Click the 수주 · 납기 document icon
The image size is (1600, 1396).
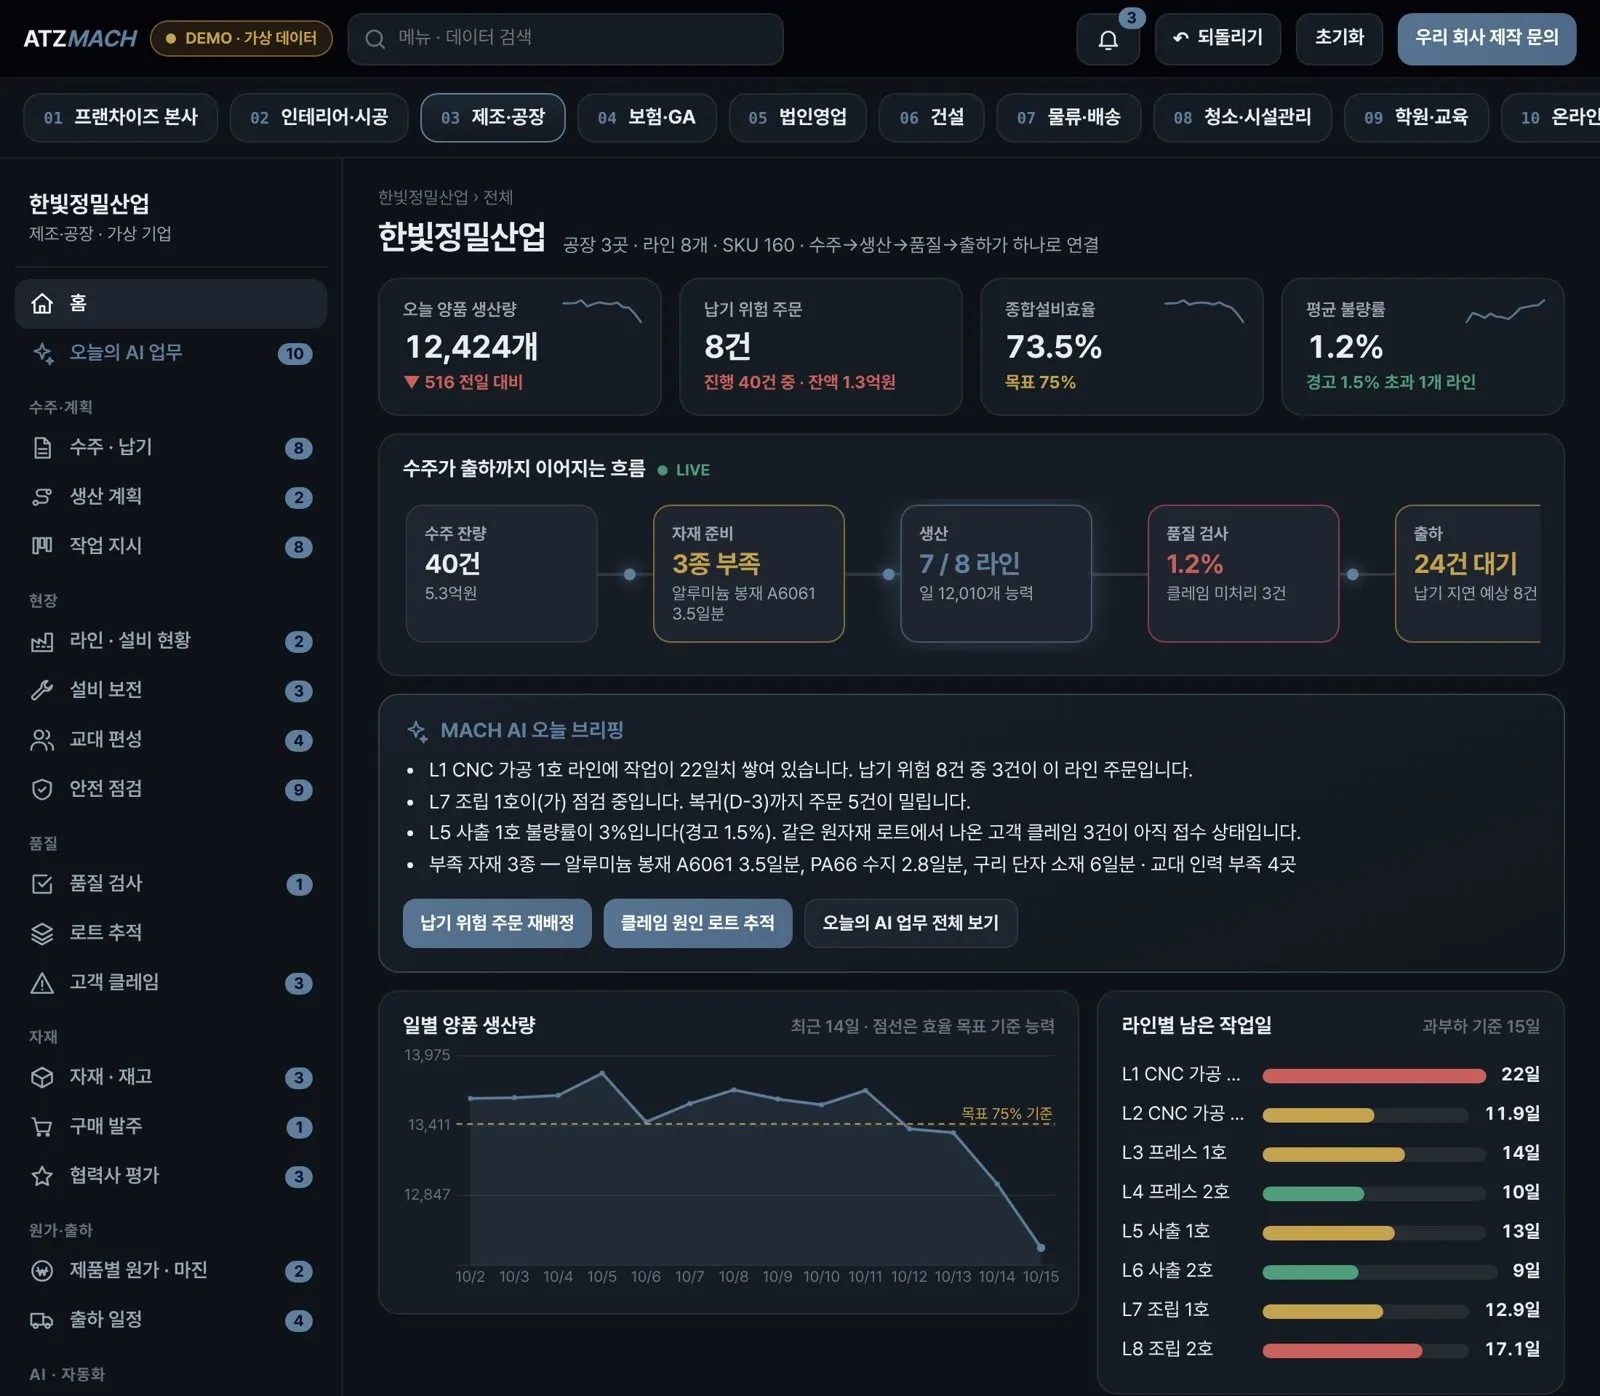[x=42, y=447]
